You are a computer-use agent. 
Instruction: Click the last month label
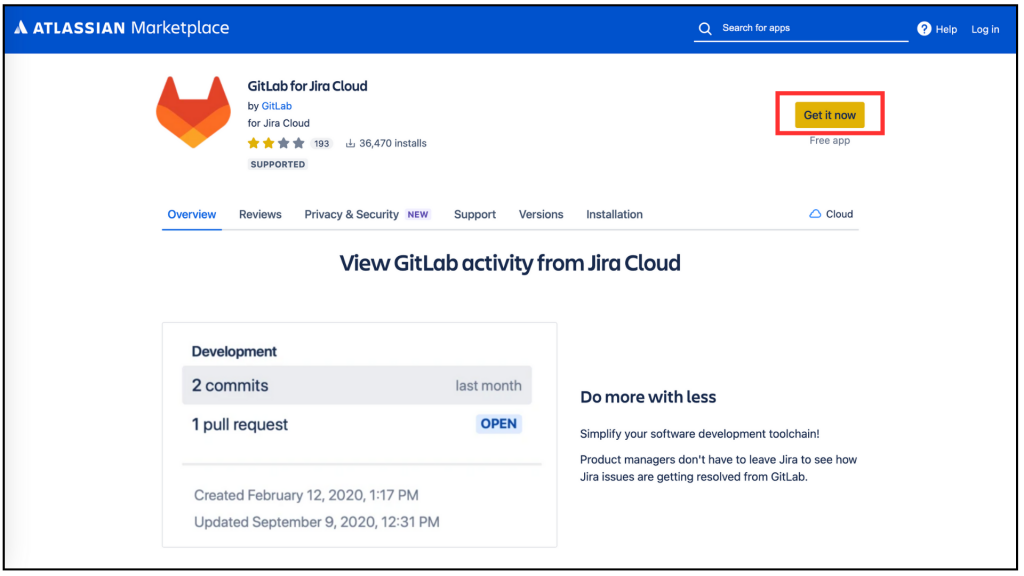488,386
